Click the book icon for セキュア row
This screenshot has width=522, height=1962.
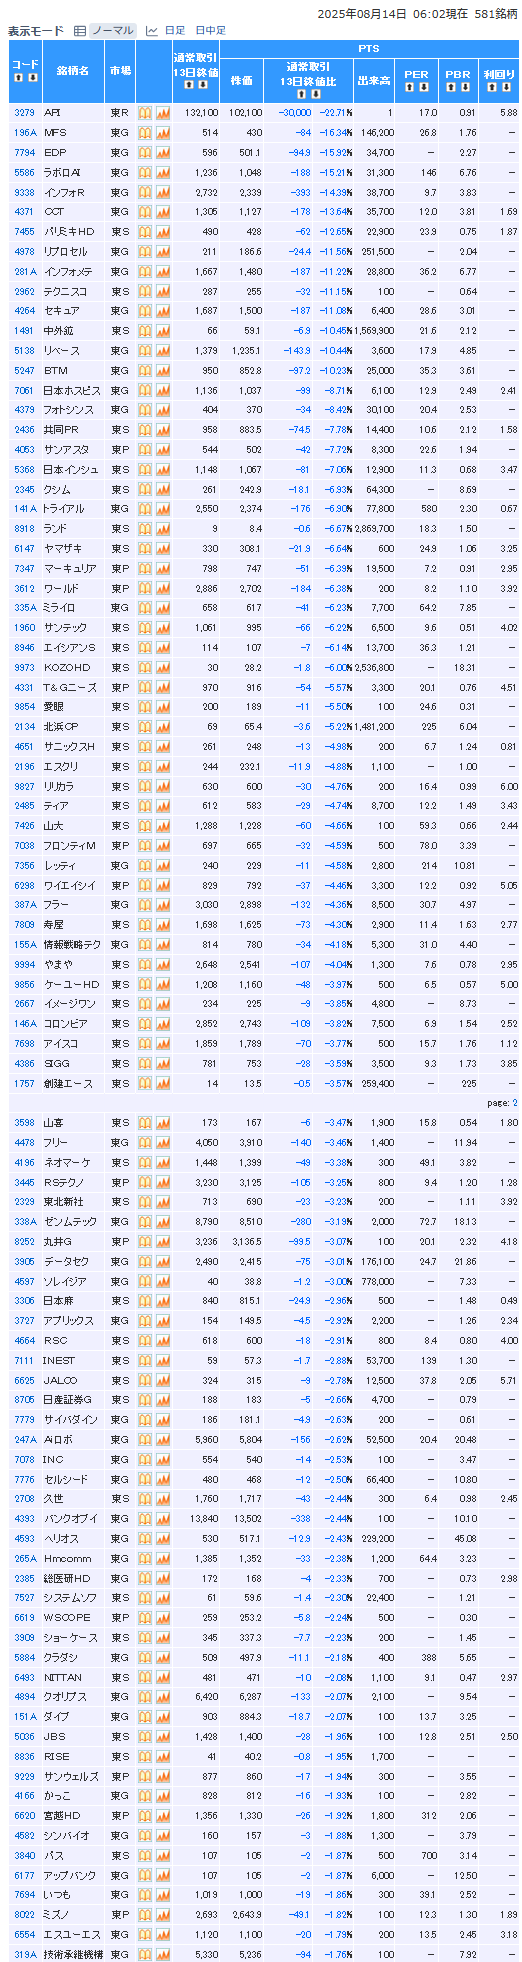point(144,311)
